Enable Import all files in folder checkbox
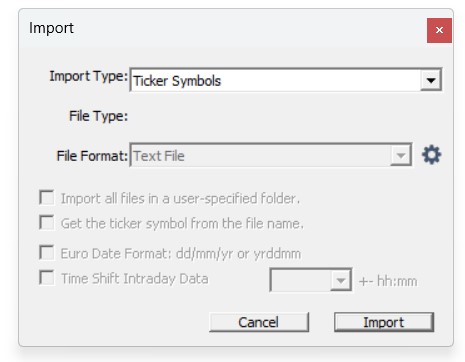The height and width of the screenshot is (362, 465). (47, 197)
